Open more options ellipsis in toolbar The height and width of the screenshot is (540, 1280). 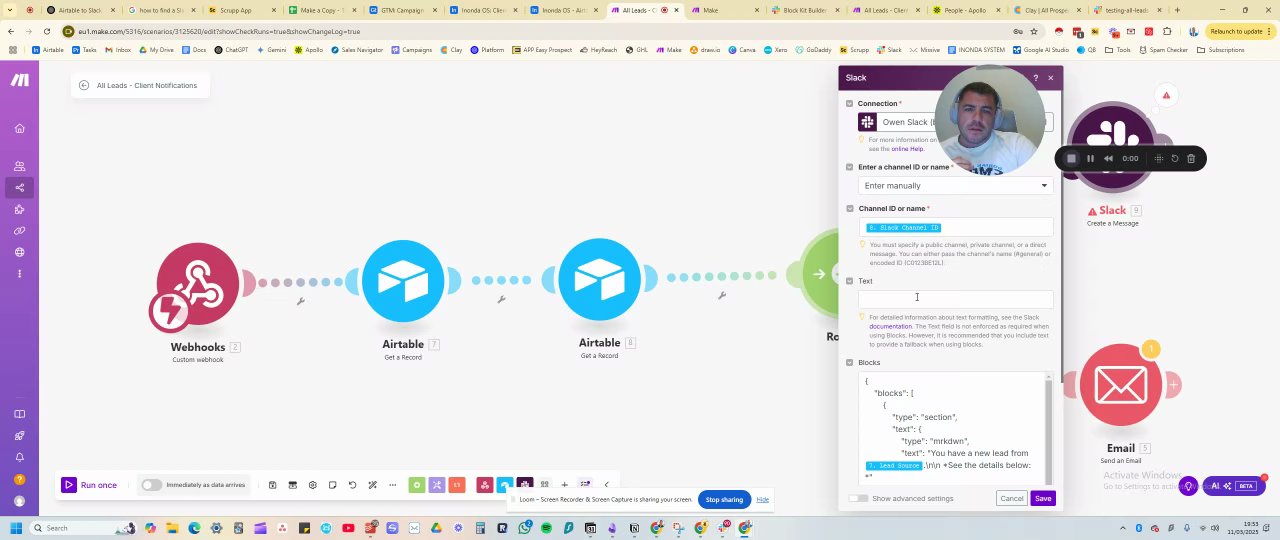click(392, 485)
